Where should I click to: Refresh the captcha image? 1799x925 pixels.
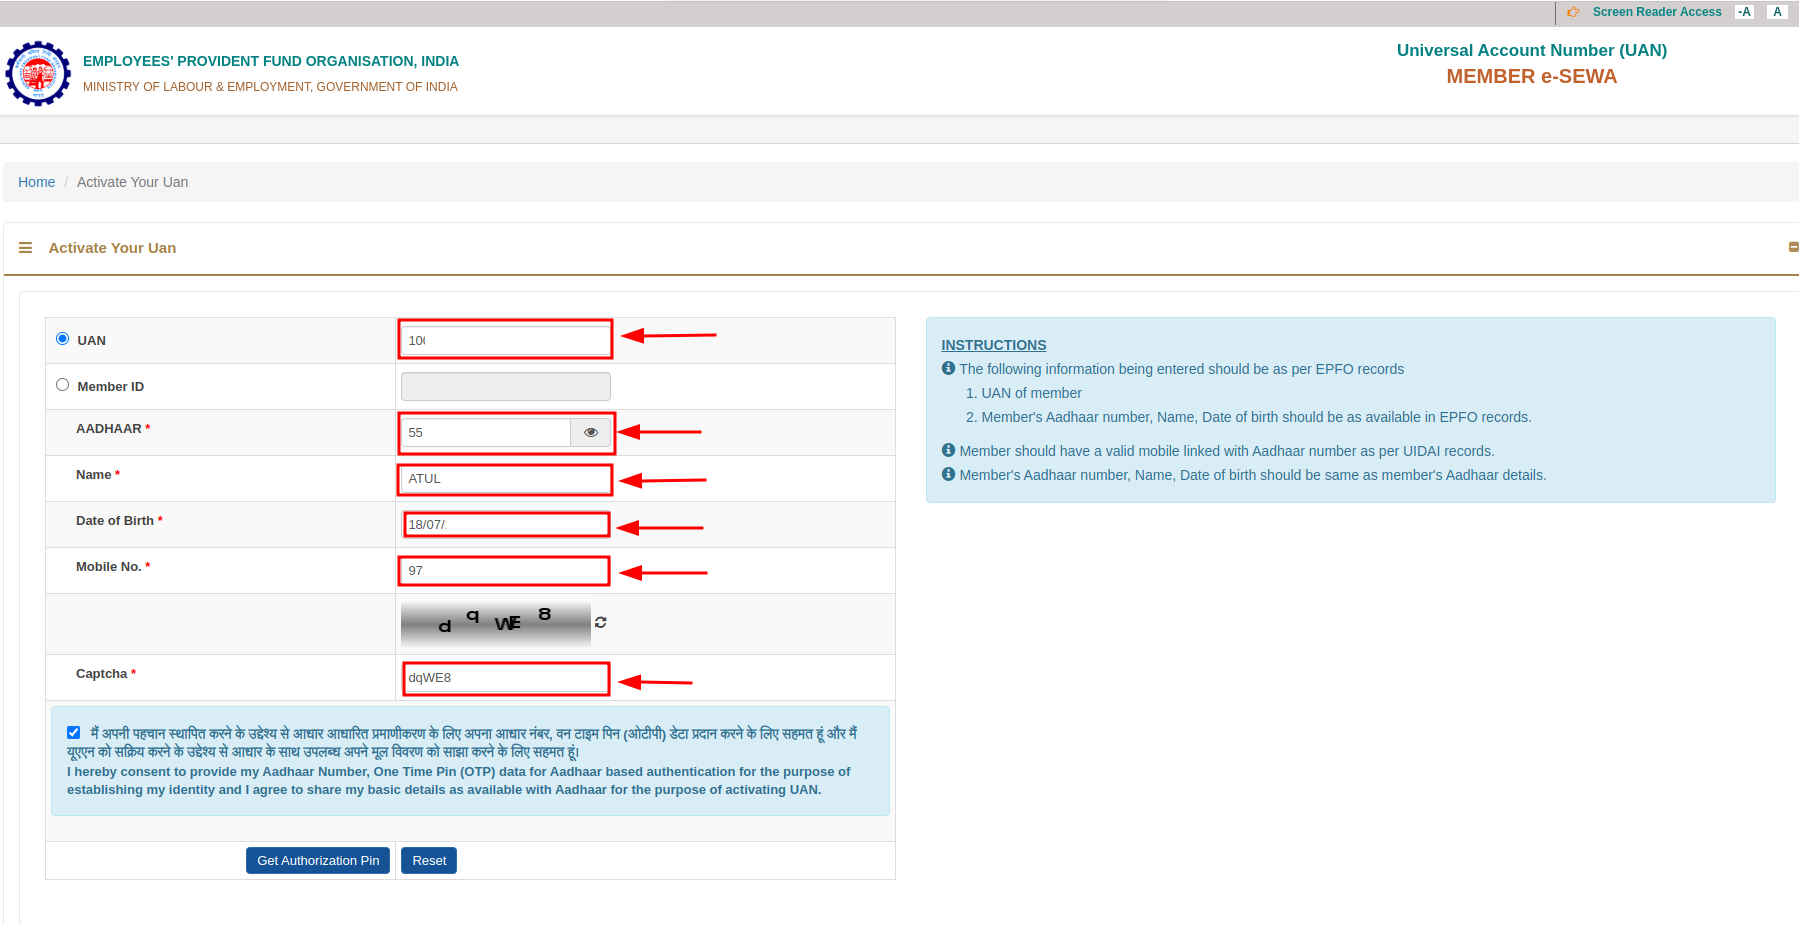[x=601, y=622]
